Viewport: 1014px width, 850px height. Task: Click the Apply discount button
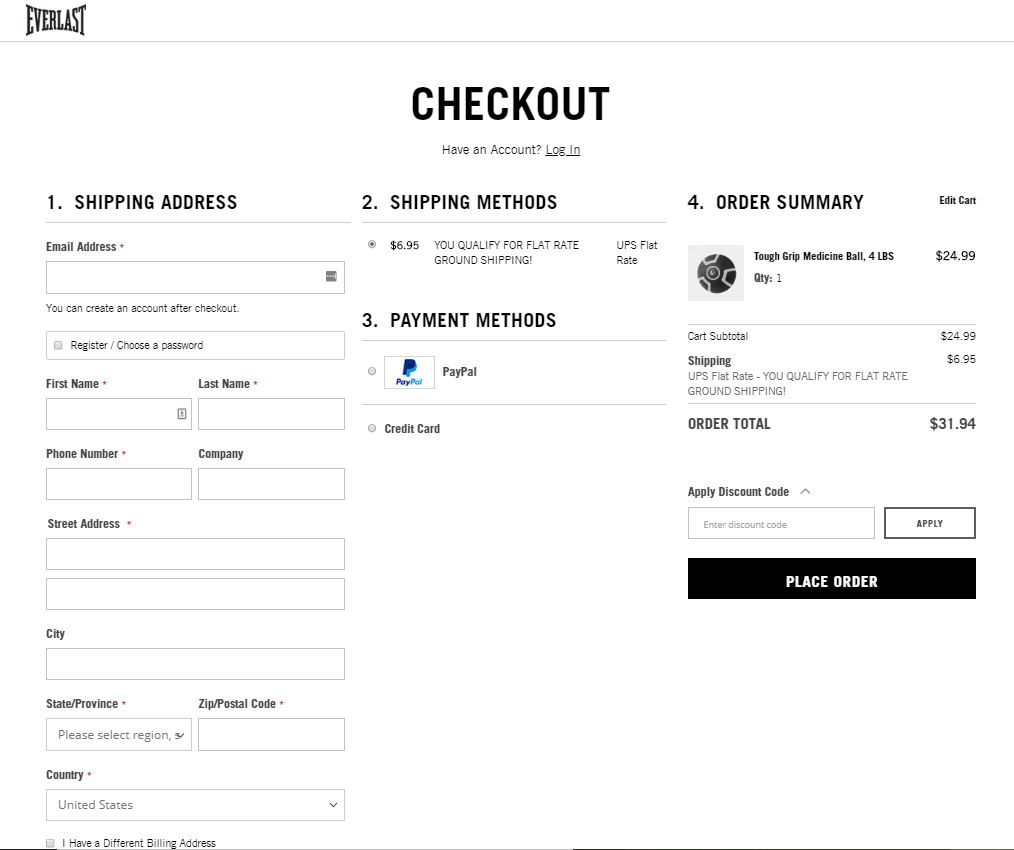tap(930, 523)
